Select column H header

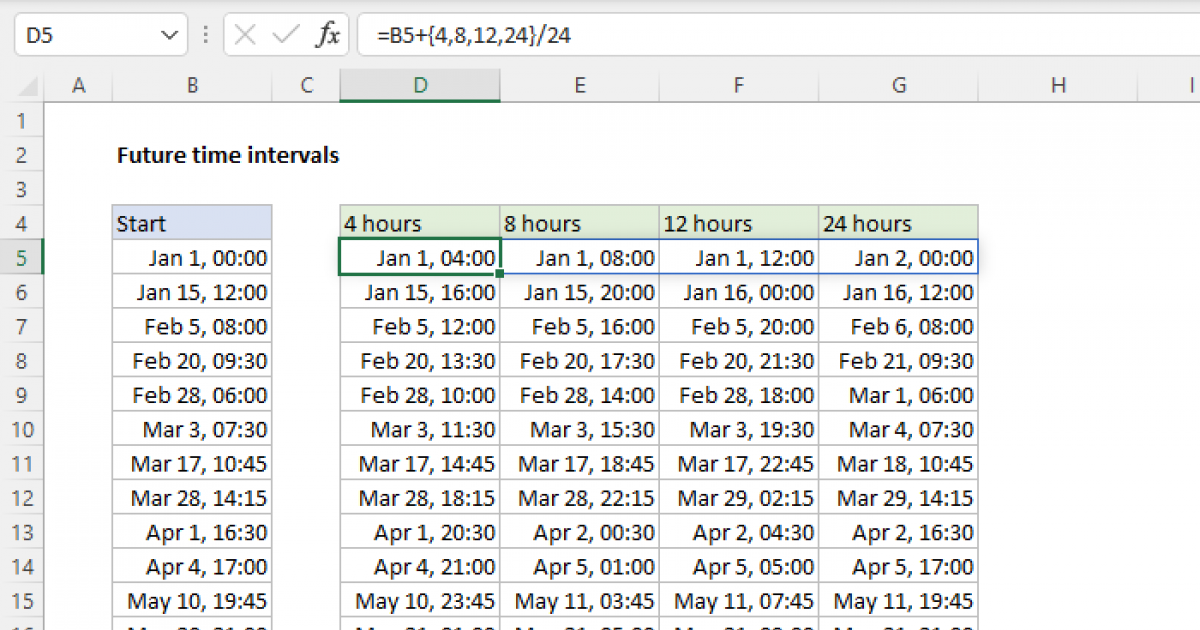pyautogui.click(x=1058, y=85)
